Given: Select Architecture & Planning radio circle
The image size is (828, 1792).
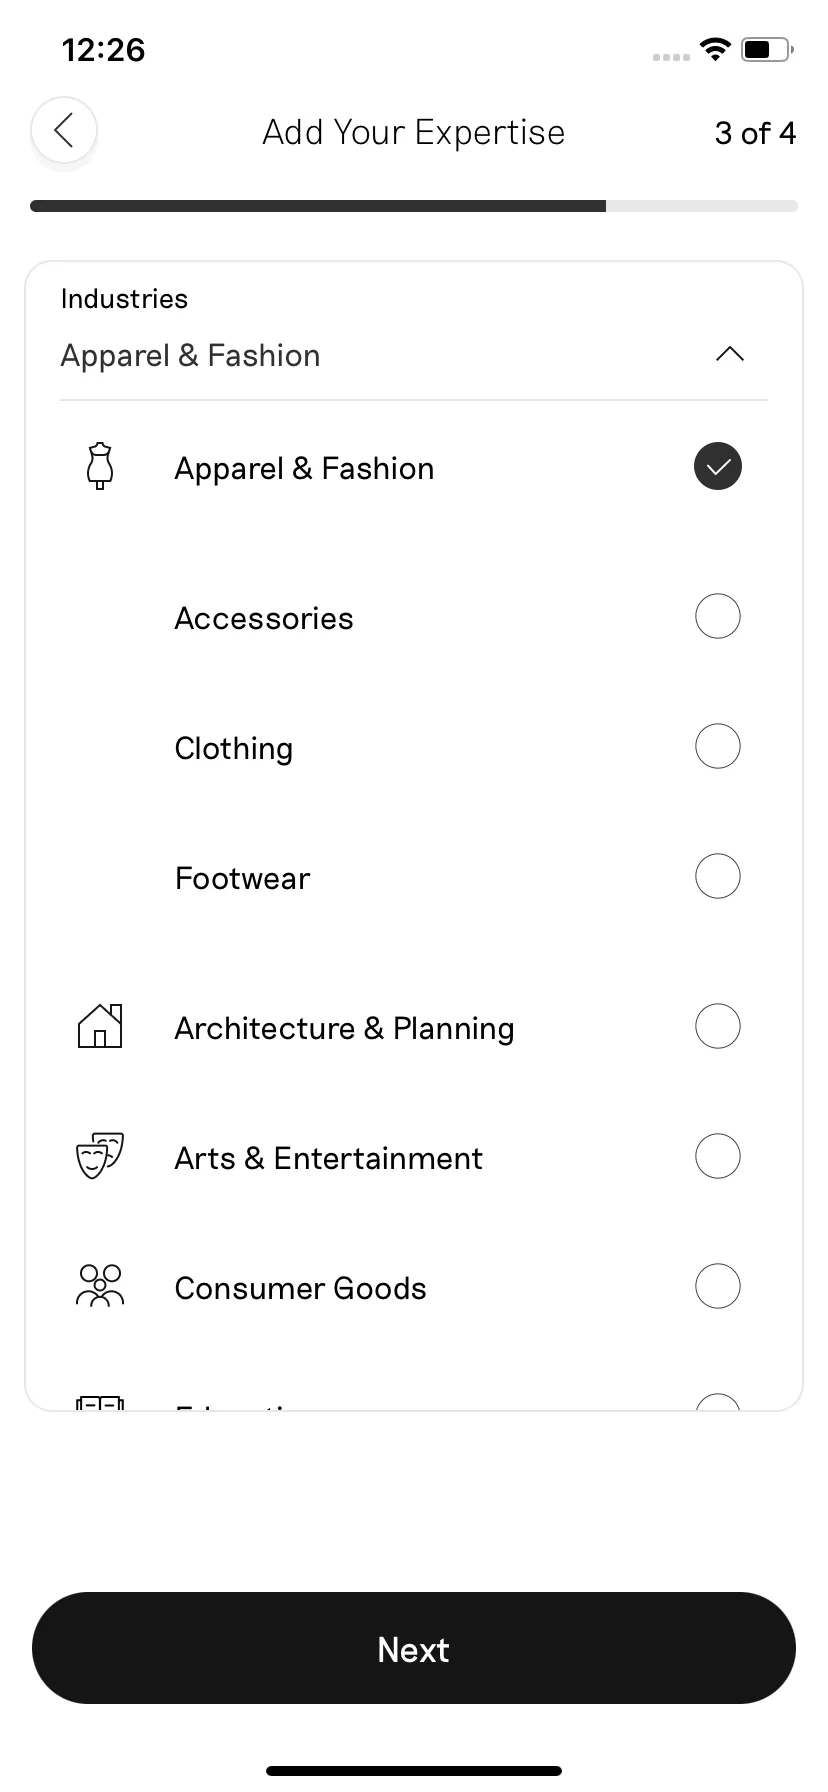Looking at the screenshot, I should pos(718,1026).
